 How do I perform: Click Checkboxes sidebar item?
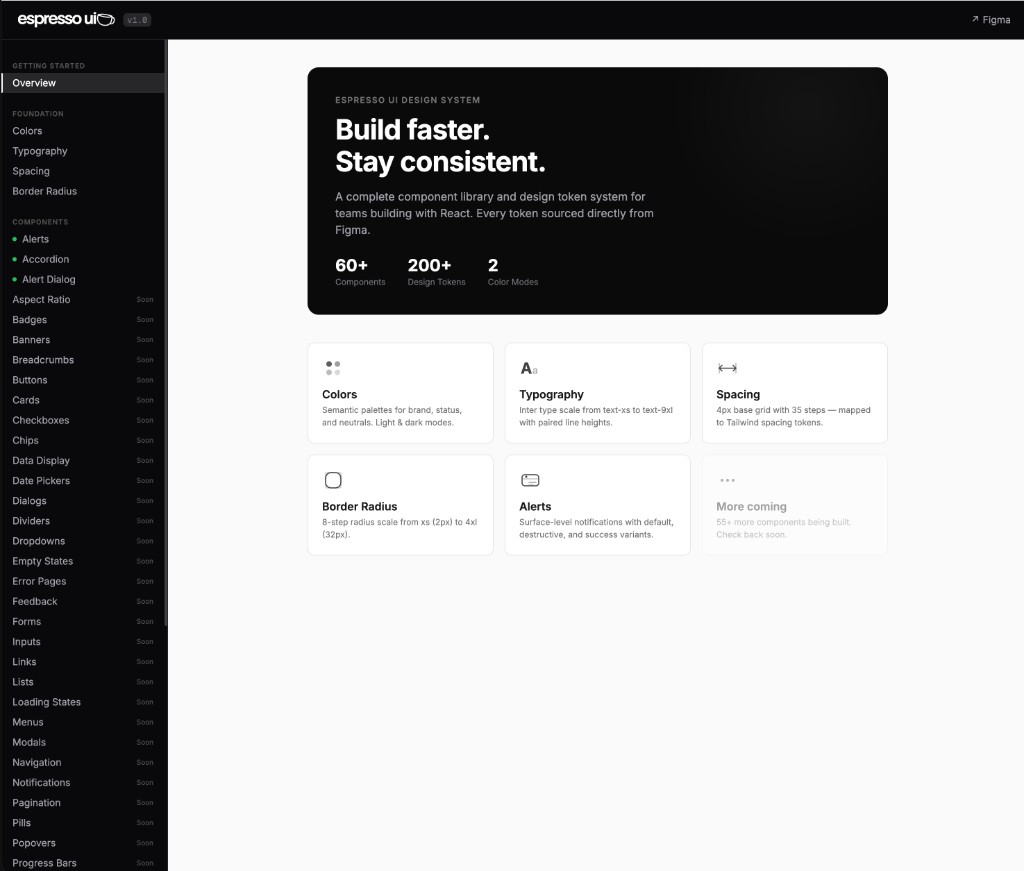[83, 420]
